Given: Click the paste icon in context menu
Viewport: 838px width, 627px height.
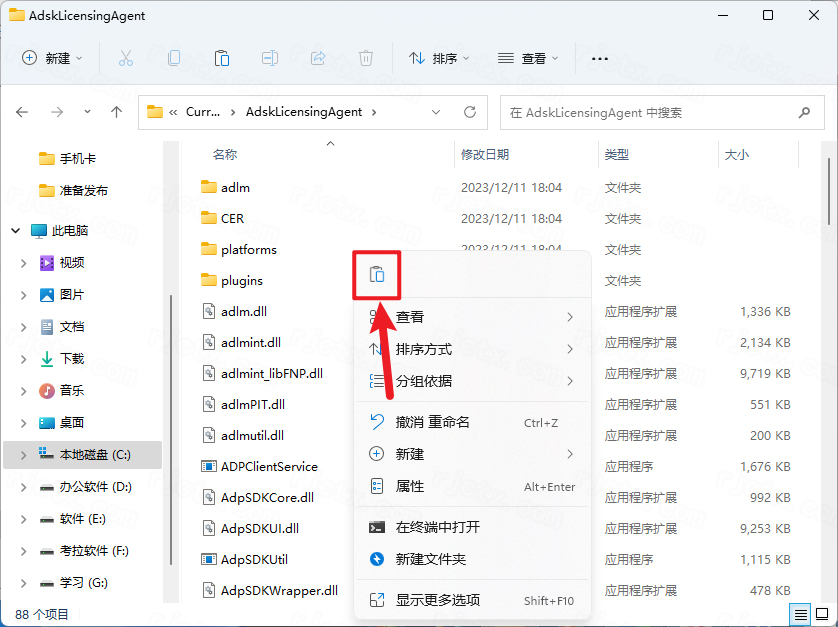Looking at the screenshot, I should (377, 275).
